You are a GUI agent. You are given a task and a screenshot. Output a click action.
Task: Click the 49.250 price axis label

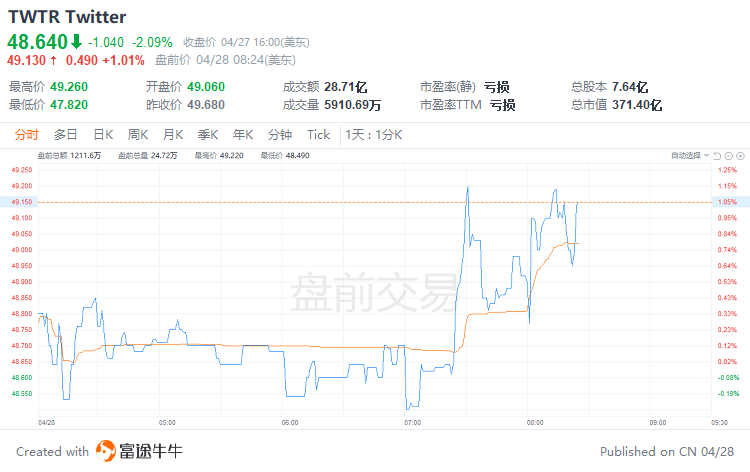tap(22, 170)
